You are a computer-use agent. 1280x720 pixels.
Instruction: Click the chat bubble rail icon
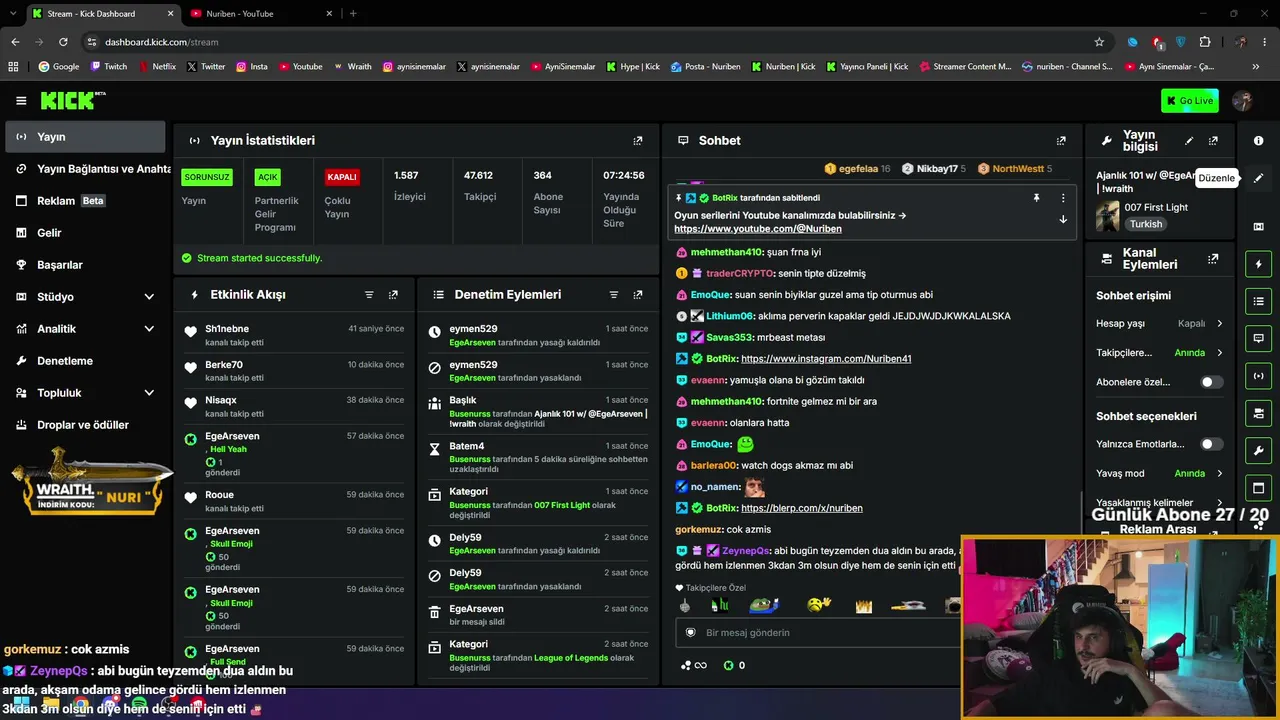pos(1258,339)
